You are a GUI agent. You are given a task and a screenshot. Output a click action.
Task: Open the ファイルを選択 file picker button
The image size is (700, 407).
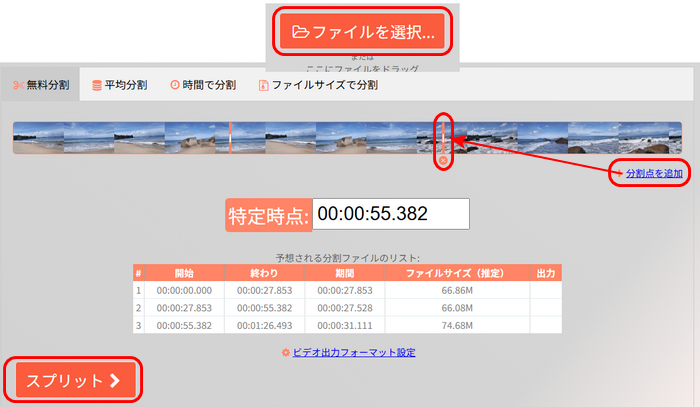362,31
